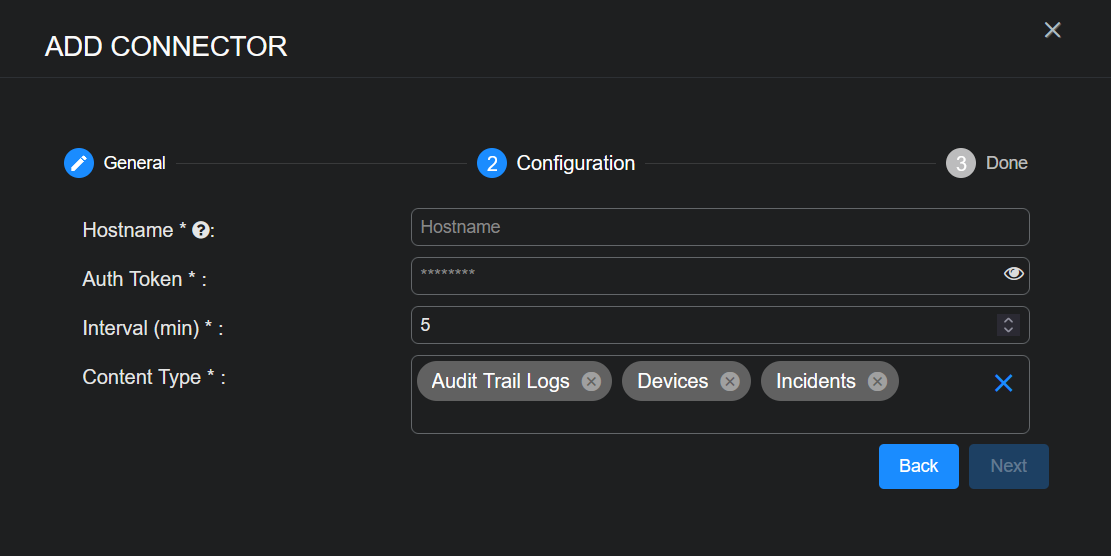Select the Done step label
1111x556 pixels.
1006,163
